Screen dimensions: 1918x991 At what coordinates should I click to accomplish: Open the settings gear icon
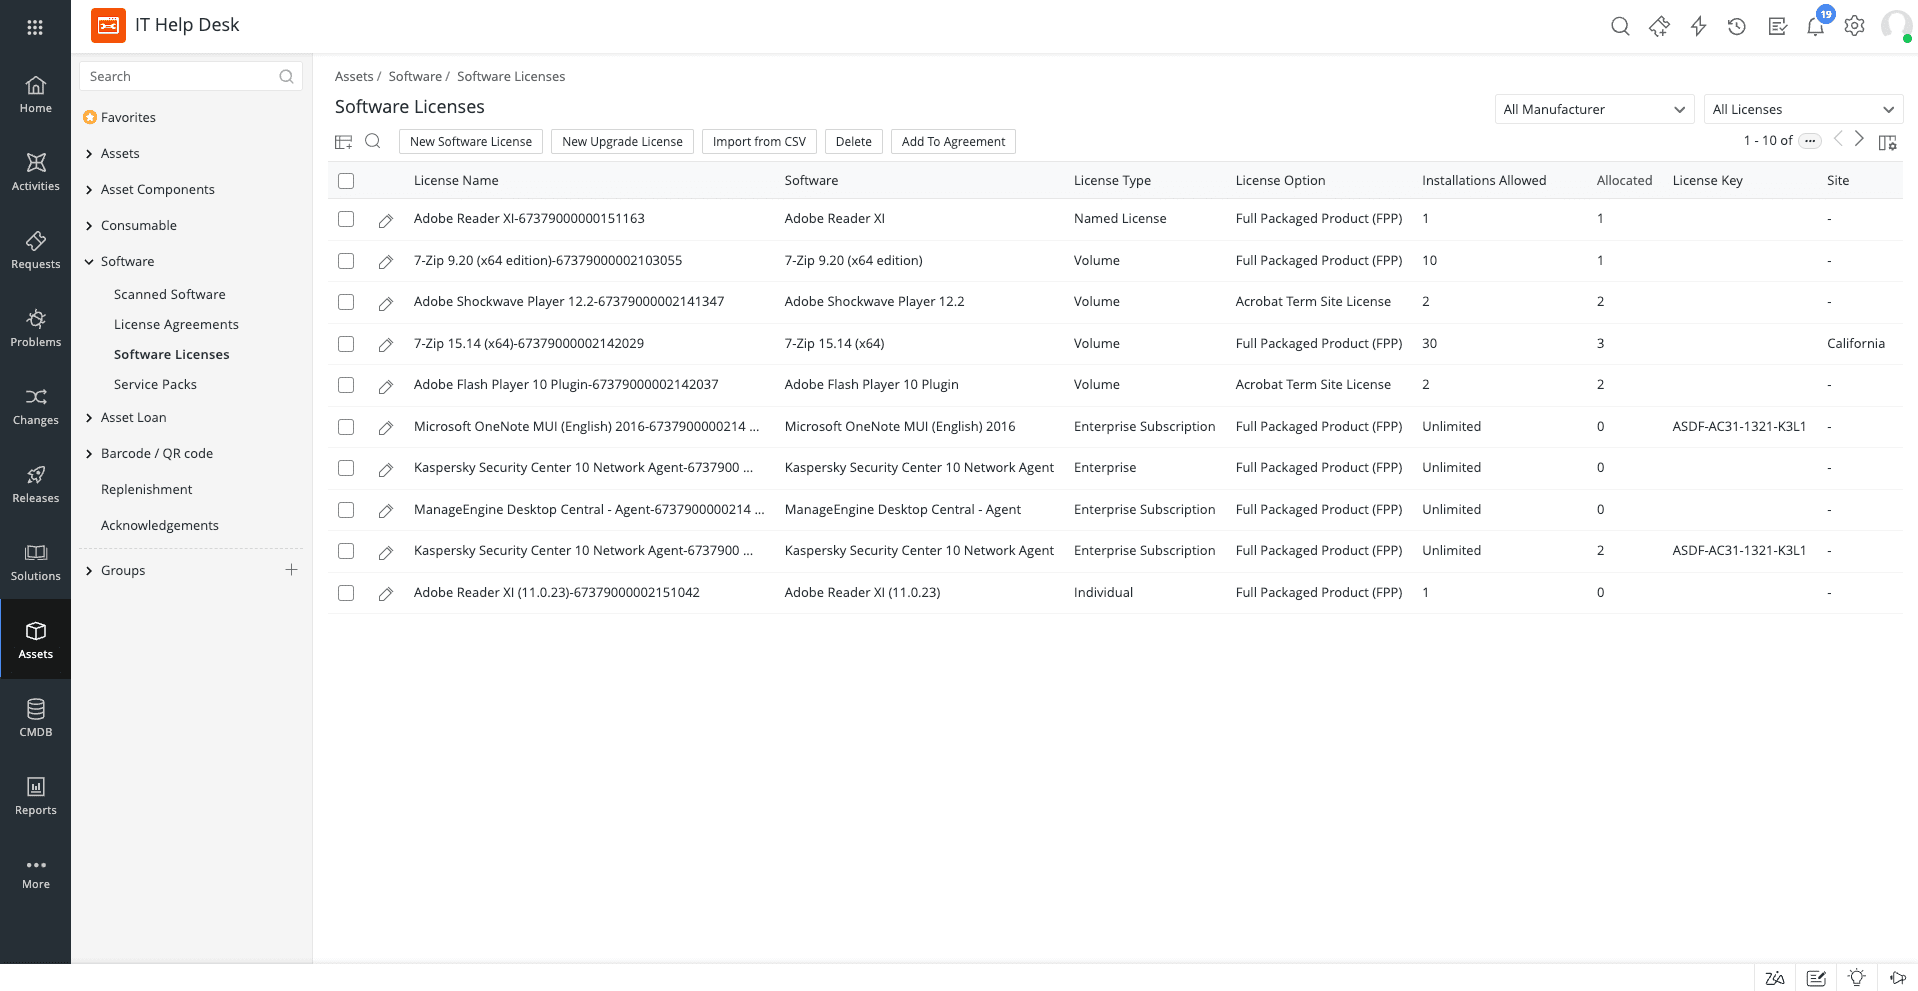point(1854,26)
